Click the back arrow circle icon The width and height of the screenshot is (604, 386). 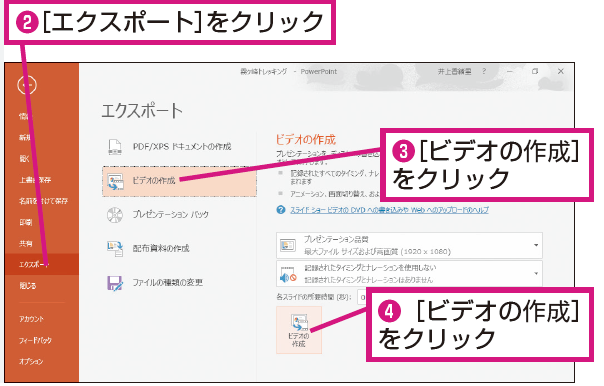27,85
